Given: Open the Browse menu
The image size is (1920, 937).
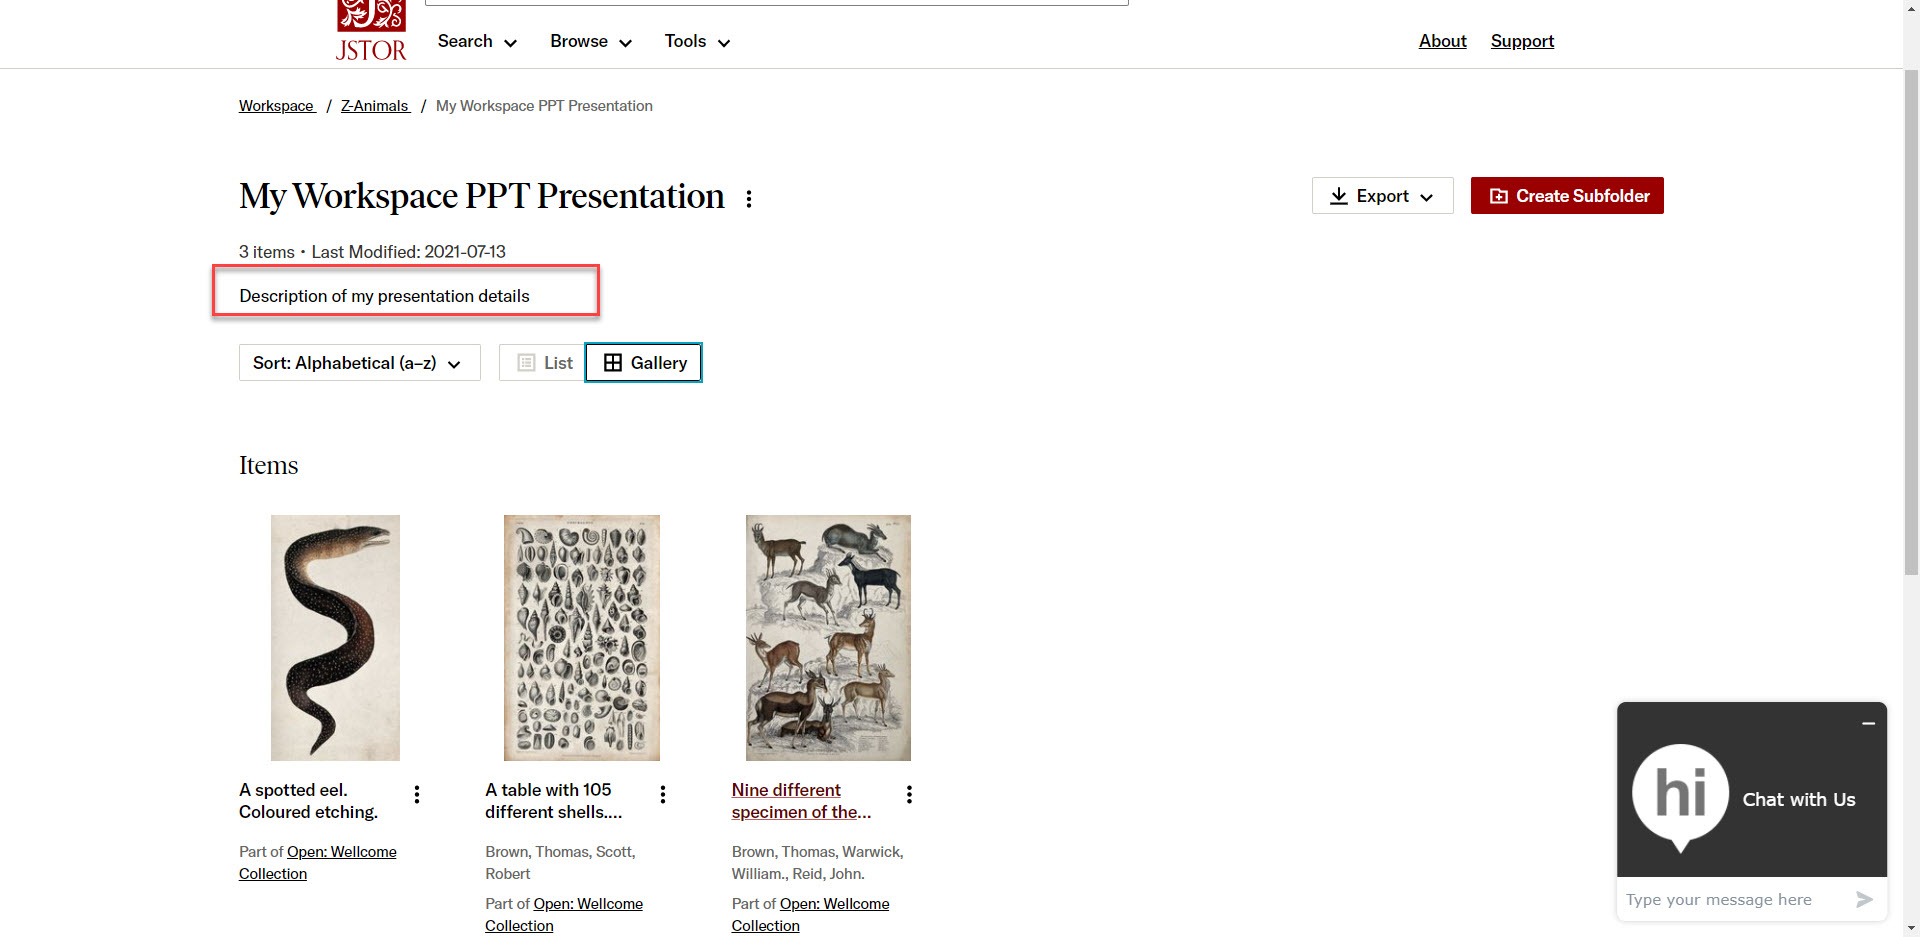Looking at the screenshot, I should pyautogui.click(x=590, y=41).
